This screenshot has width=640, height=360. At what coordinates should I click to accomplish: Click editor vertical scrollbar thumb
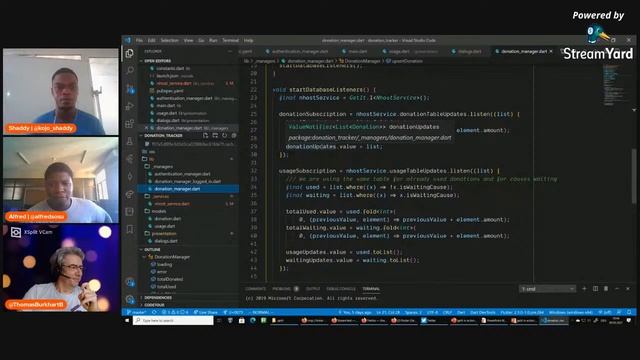pyautogui.click(x=633, y=176)
